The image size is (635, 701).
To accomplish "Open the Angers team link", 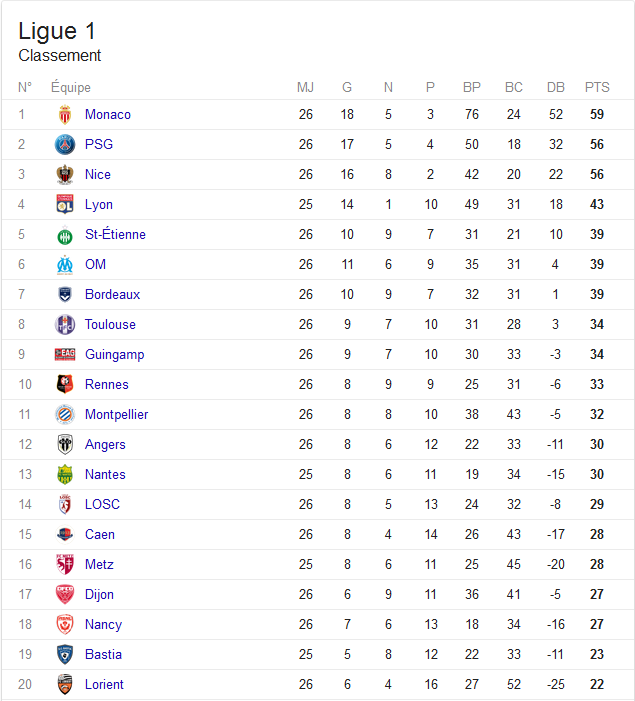I will point(105,444).
